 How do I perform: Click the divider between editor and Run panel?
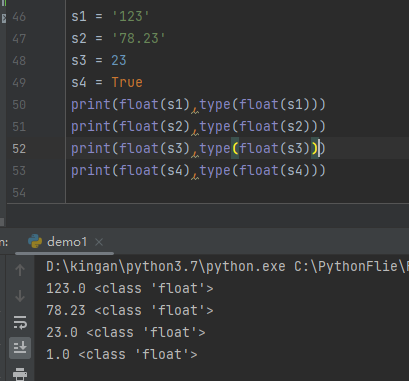[x=204, y=203]
